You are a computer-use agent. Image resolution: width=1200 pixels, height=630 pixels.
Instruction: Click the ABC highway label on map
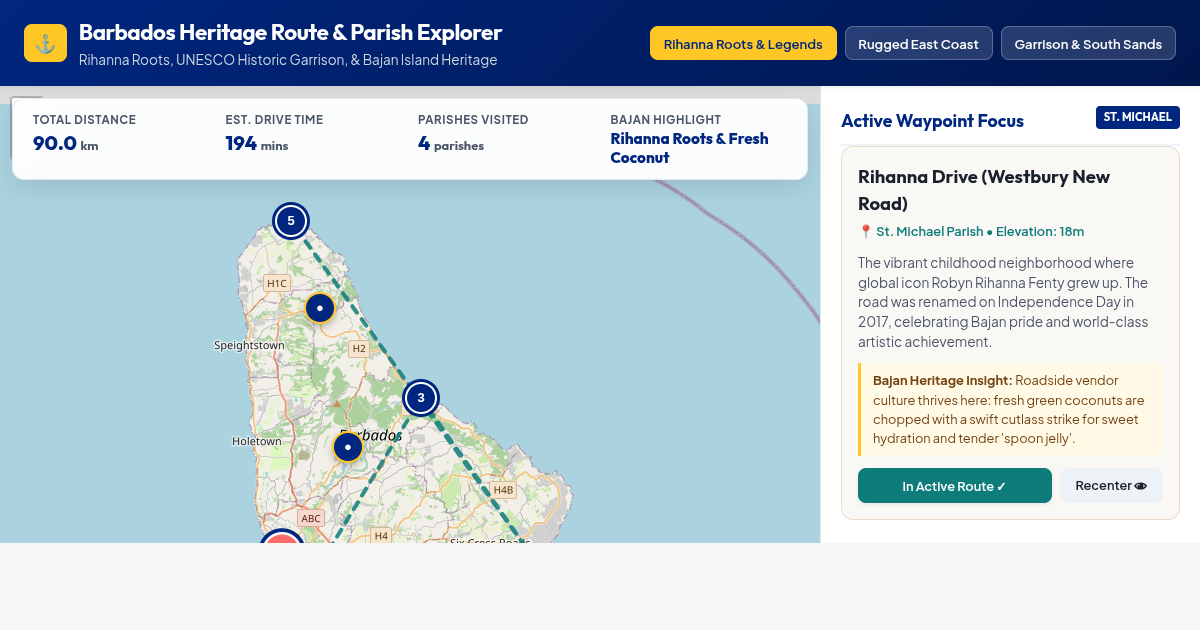311,518
